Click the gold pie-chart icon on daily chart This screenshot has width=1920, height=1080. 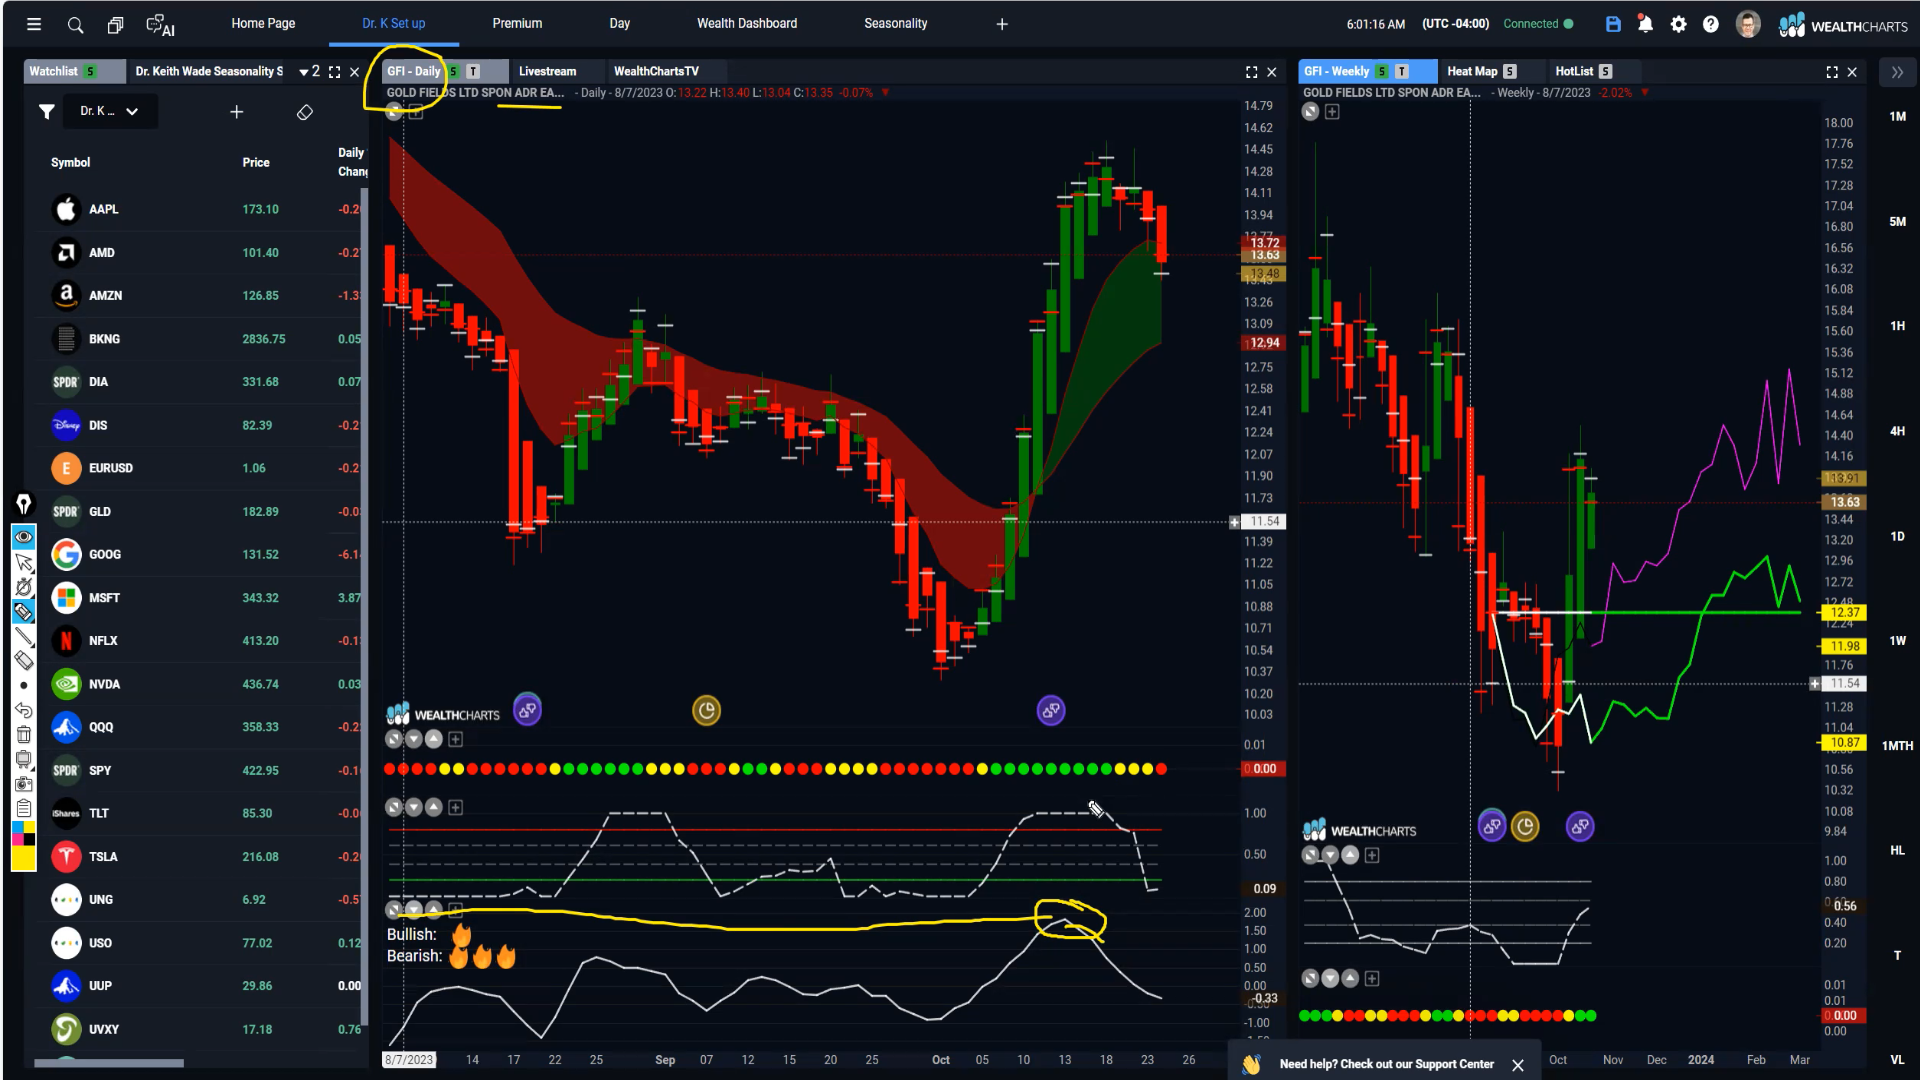click(707, 711)
